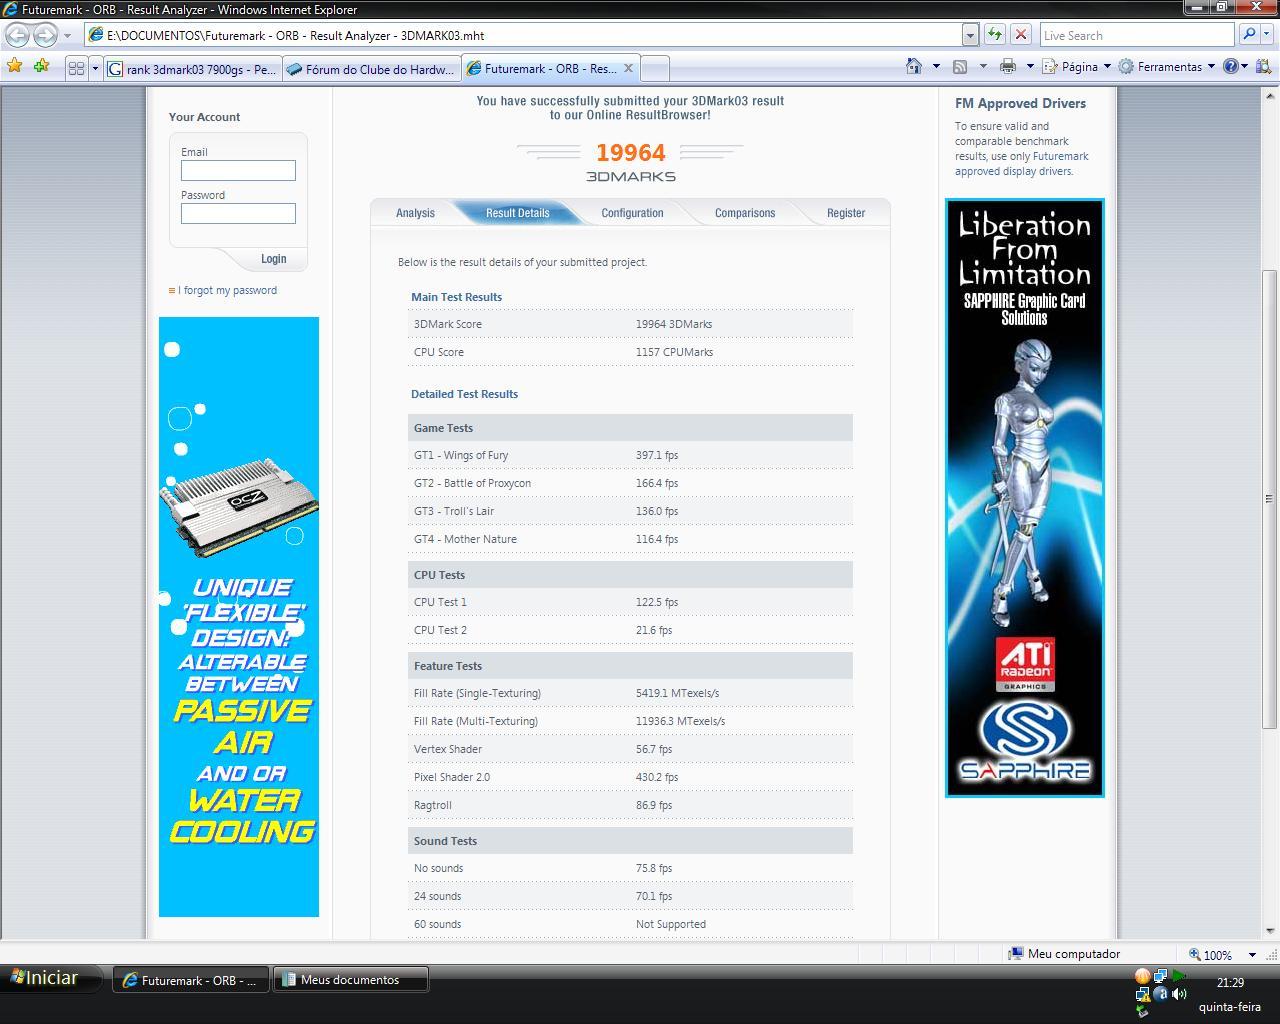Screen dimensions: 1280x1024
Task: Close the Futuremark ORB browser tab
Action: [x=628, y=68]
